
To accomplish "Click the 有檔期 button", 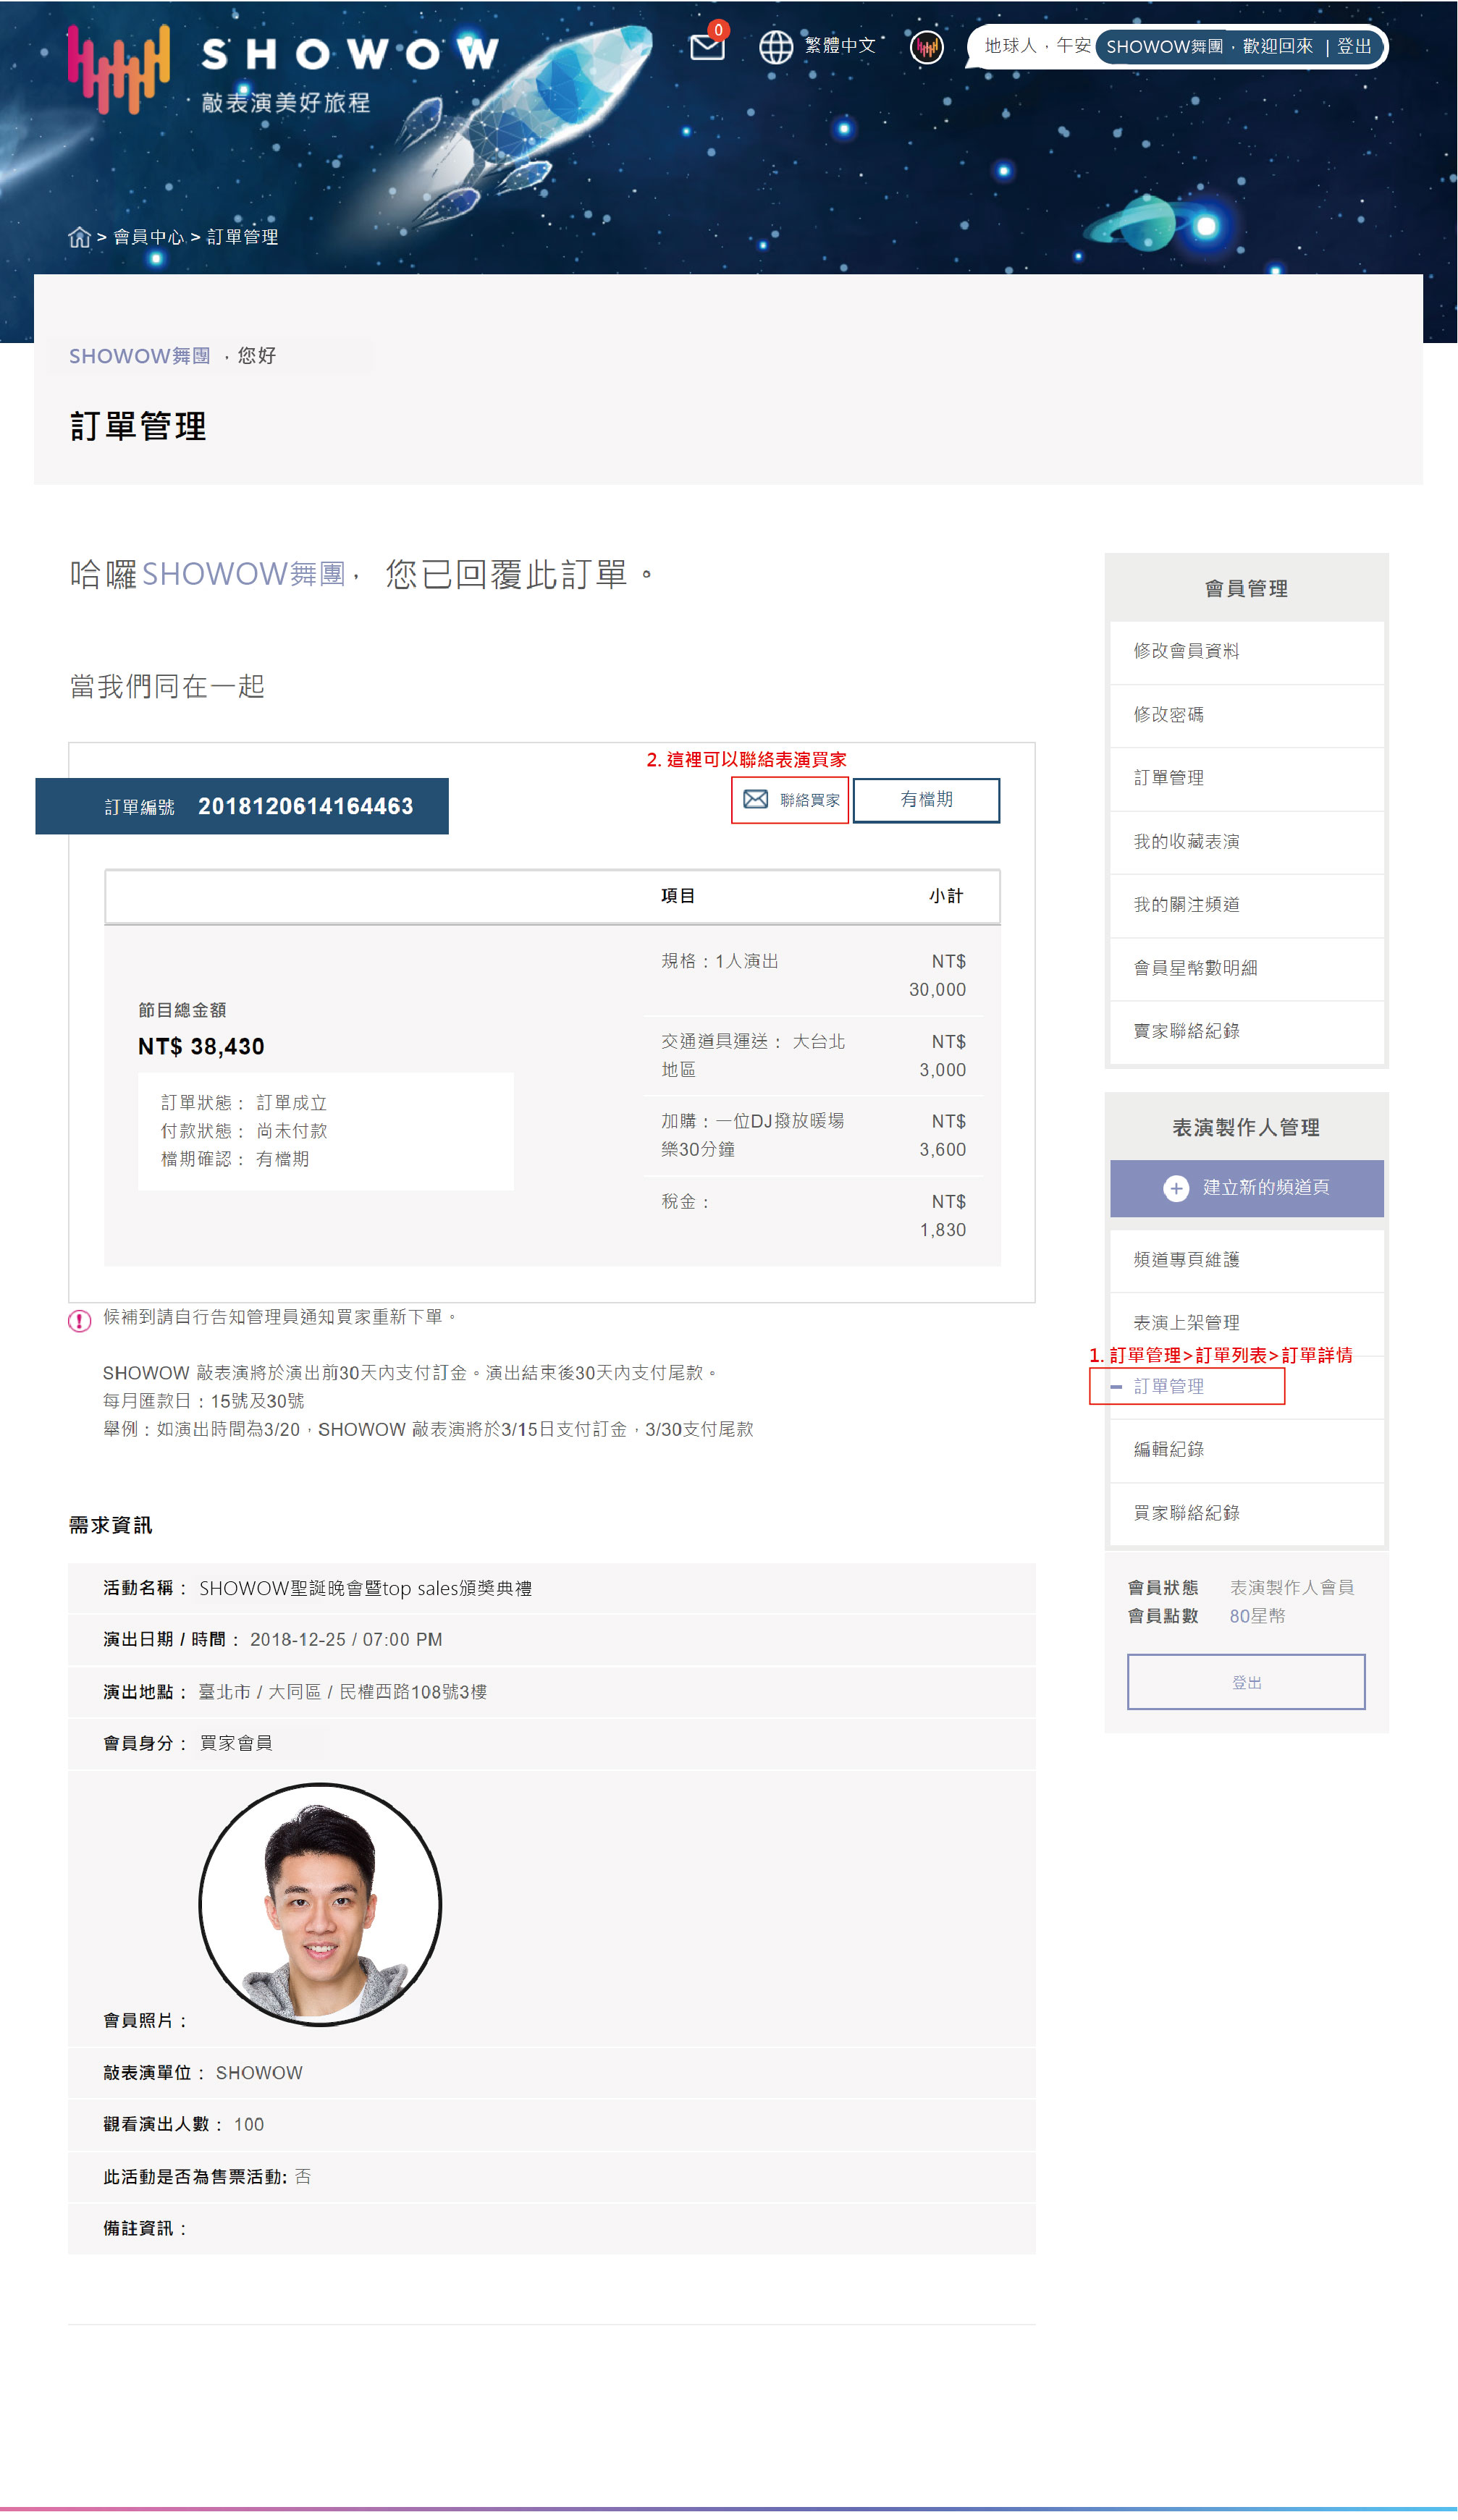I will click(x=926, y=800).
